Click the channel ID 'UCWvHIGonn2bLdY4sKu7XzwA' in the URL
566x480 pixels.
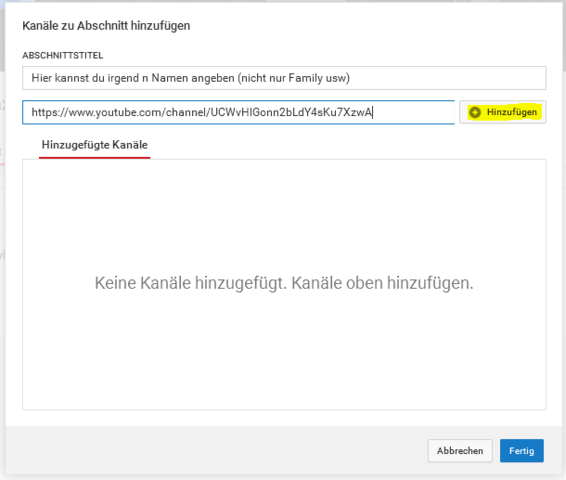coord(291,112)
